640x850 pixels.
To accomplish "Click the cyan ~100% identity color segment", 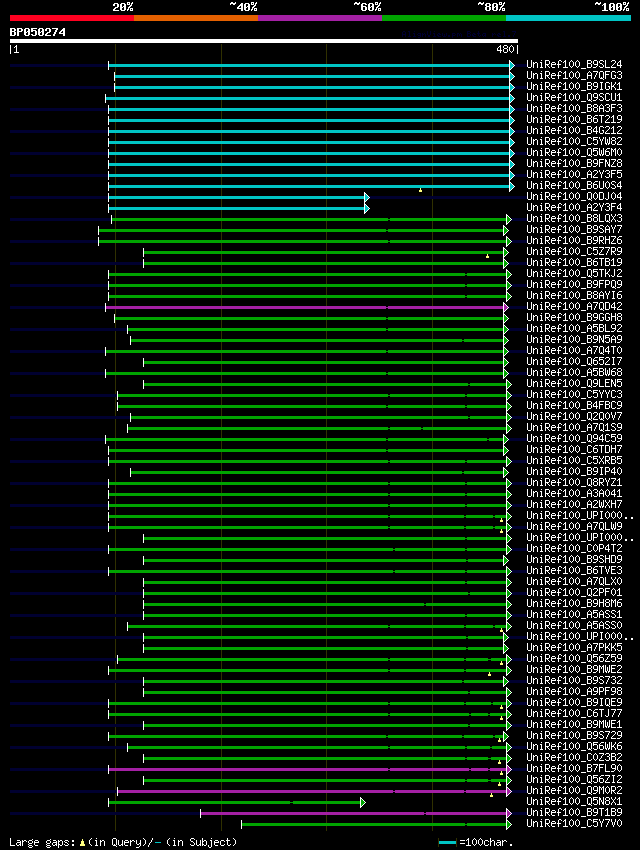I will pyautogui.click(x=568, y=18).
